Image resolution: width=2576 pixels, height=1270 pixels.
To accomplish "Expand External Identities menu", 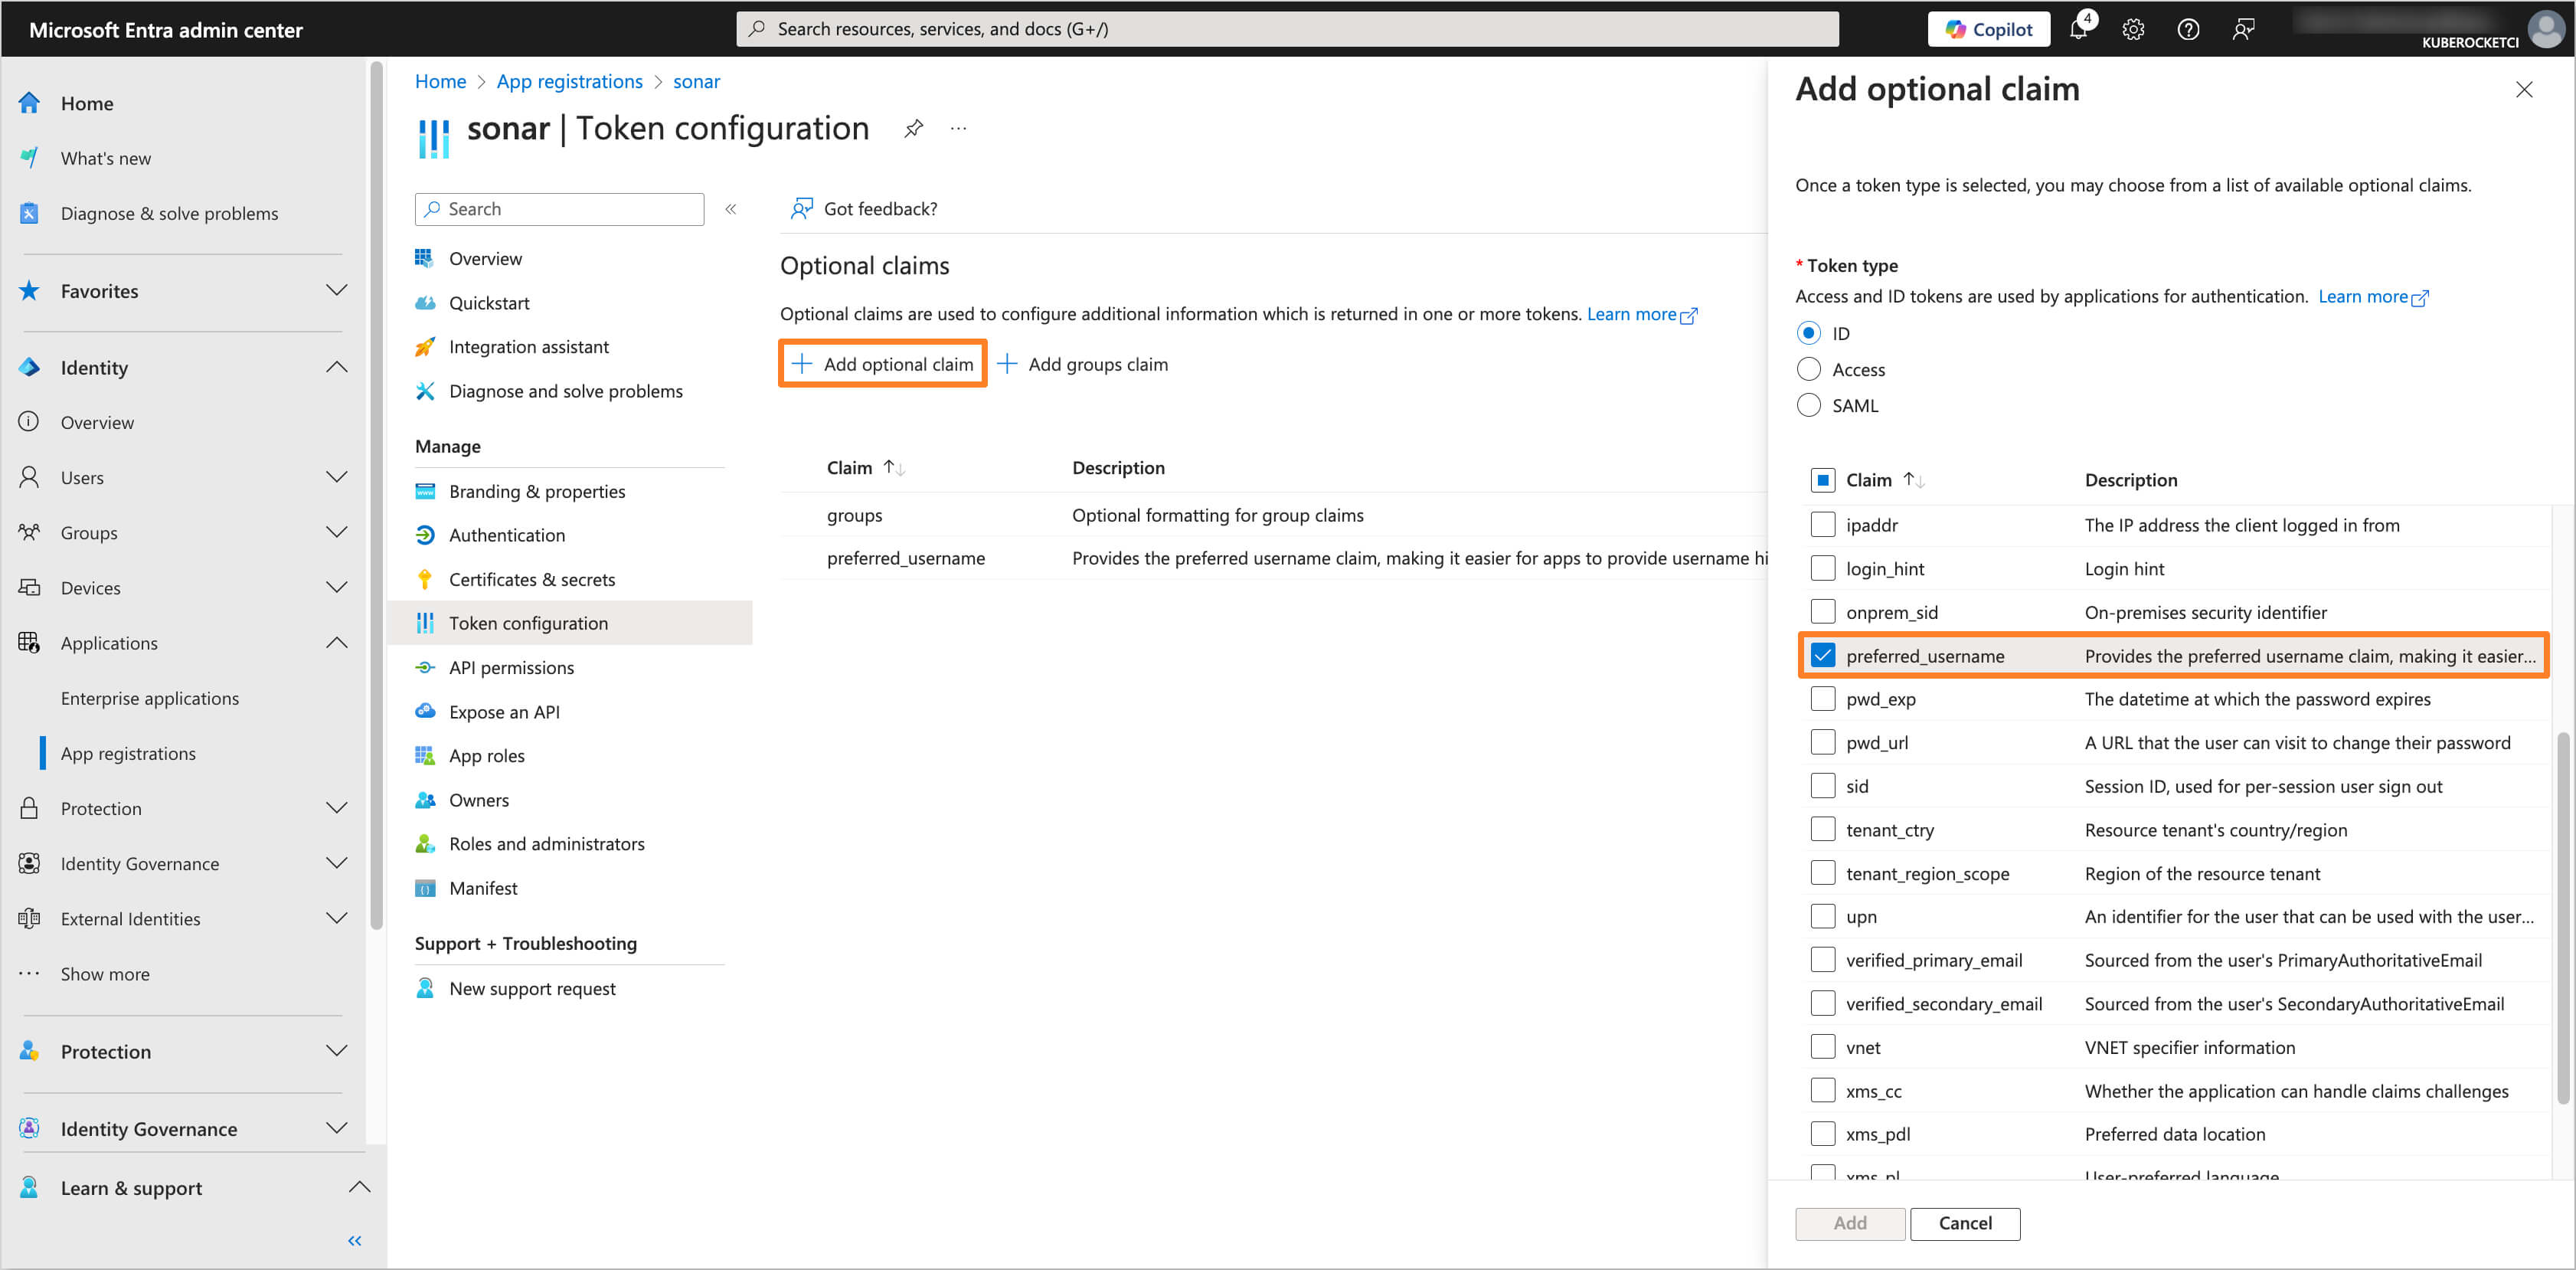I will (337, 918).
